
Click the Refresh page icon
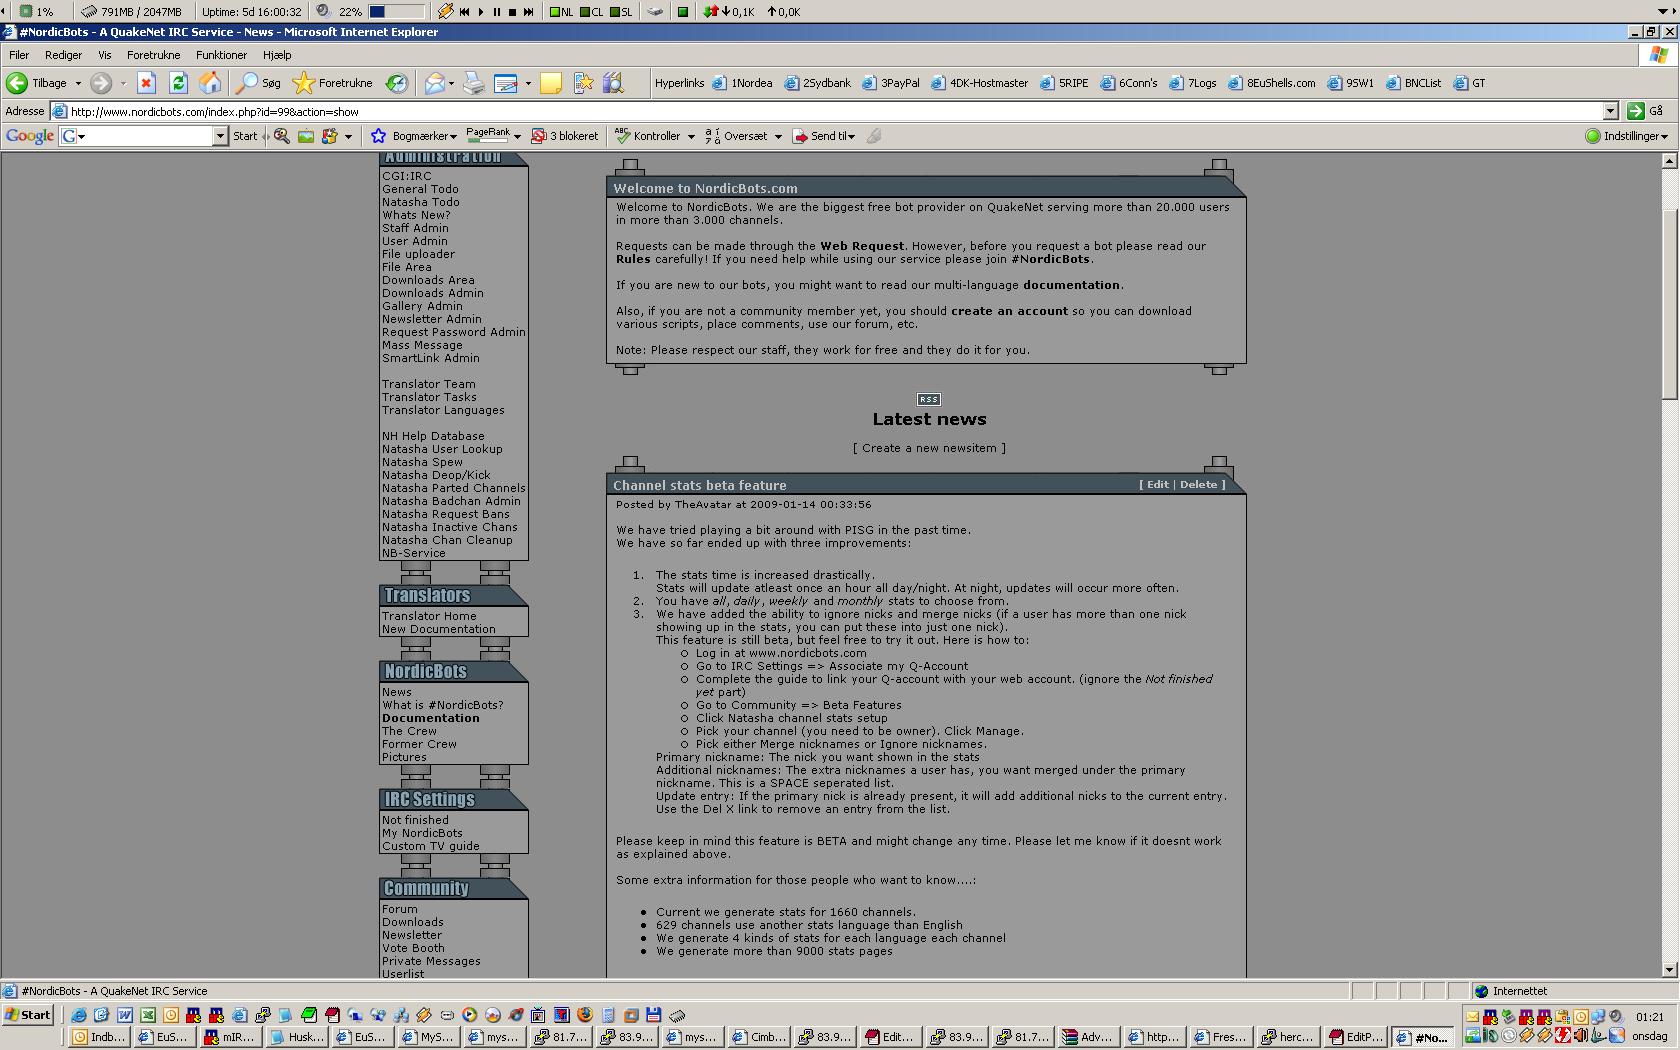[178, 83]
